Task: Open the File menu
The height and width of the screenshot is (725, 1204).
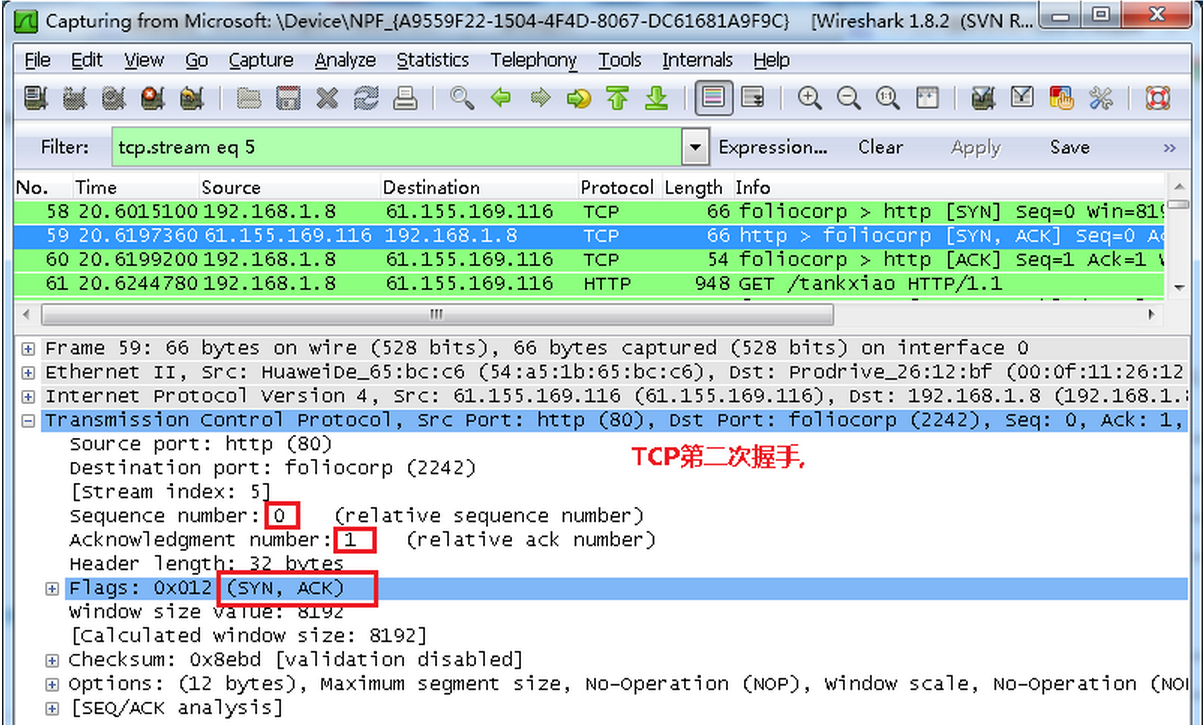Action: (37, 60)
